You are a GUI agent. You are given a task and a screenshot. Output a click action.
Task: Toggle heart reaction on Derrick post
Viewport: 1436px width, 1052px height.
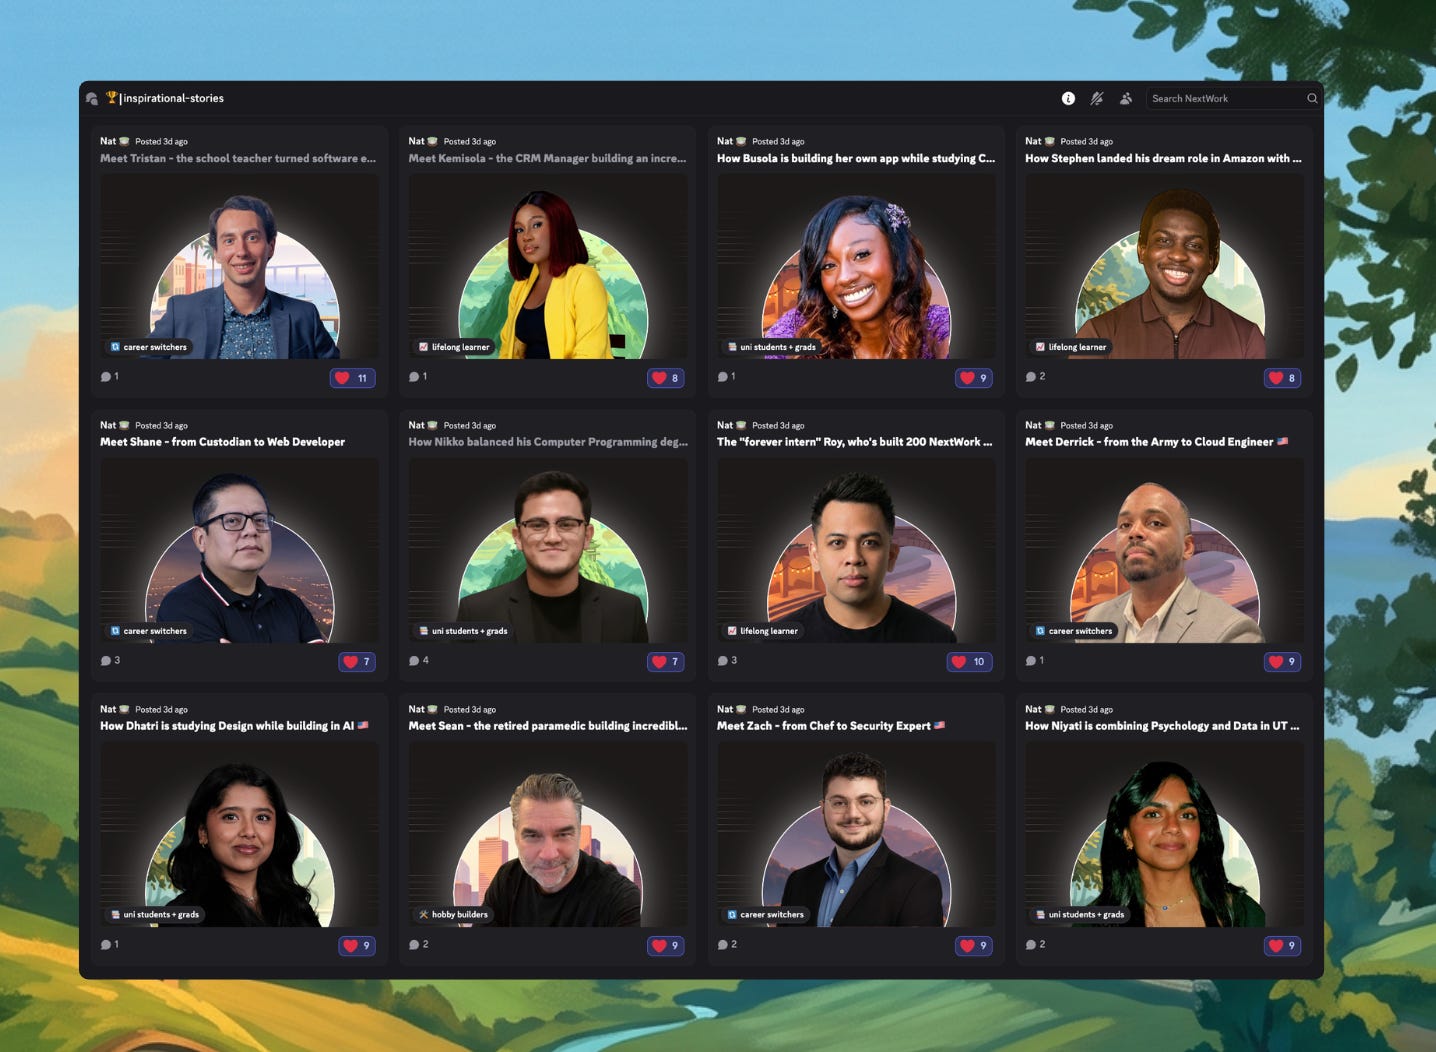coord(1283,662)
